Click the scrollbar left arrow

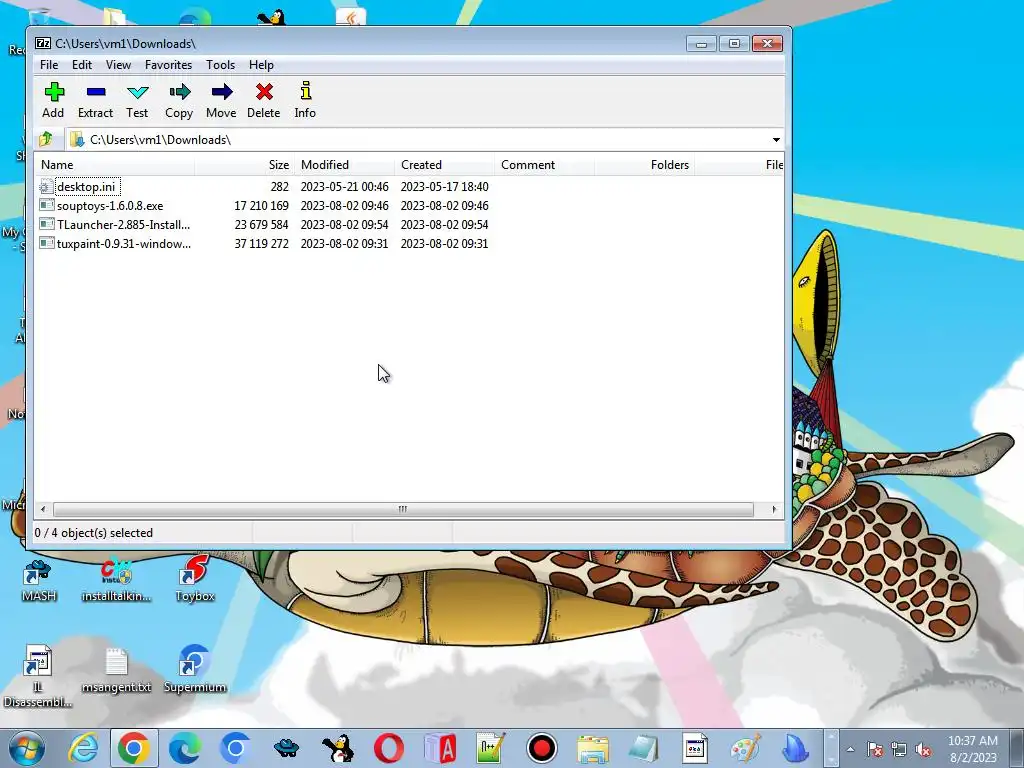tap(43, 509)
